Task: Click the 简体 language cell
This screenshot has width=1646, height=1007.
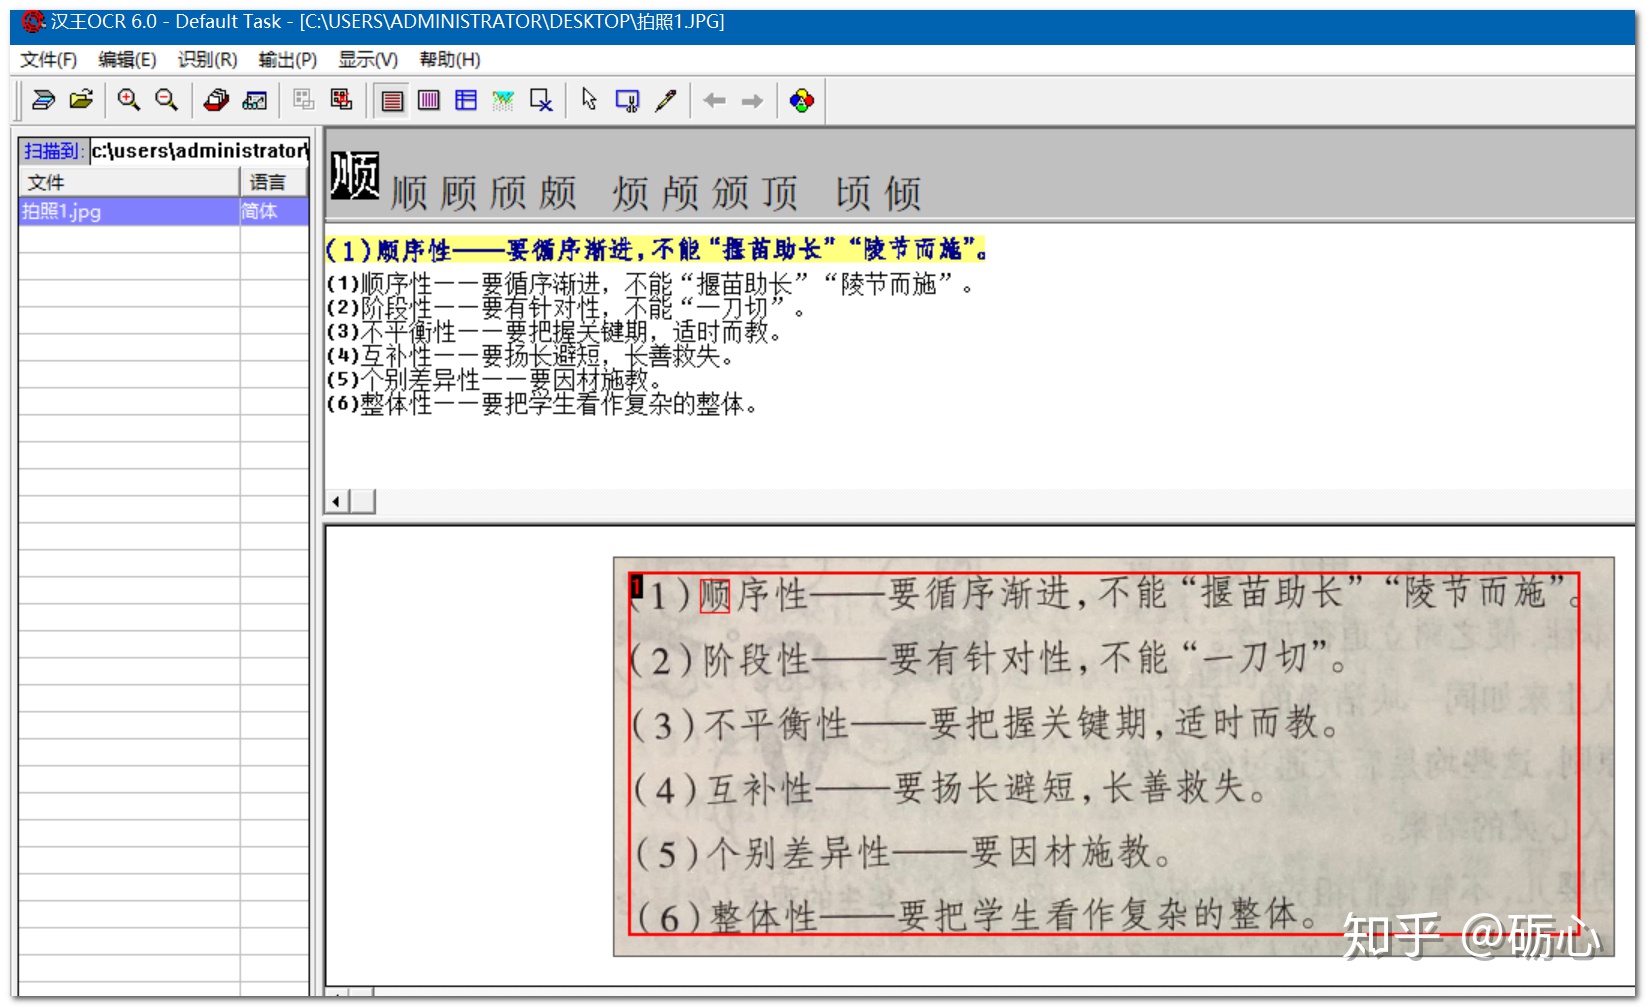Action: [274, 211]
